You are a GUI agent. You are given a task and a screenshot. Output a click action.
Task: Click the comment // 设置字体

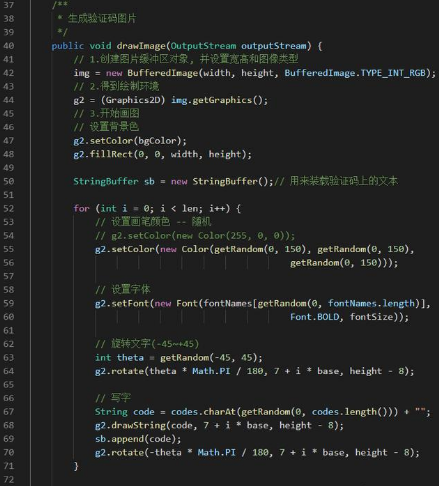click(123, 289)
